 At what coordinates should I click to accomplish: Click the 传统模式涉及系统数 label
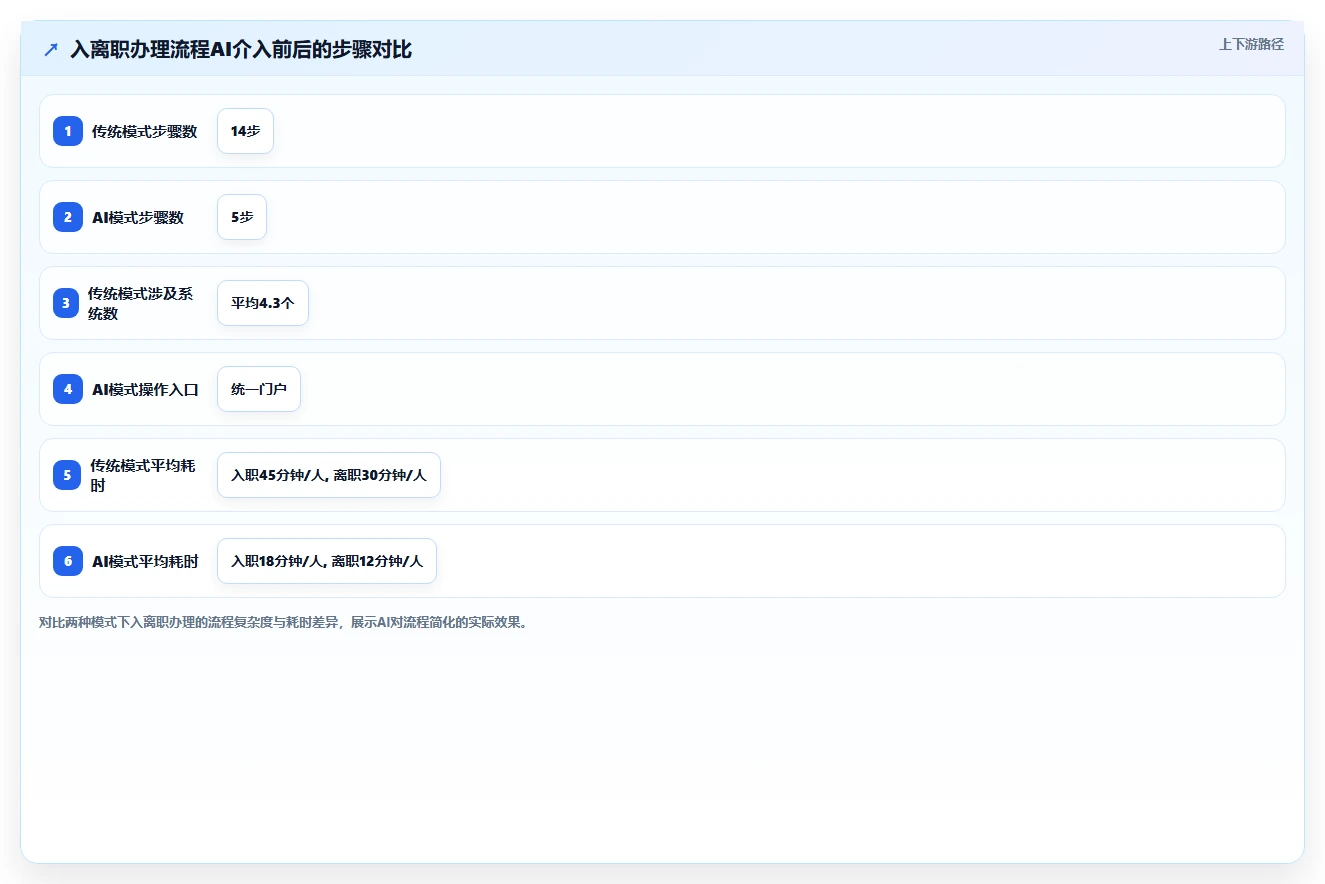[x=141, y=303]
